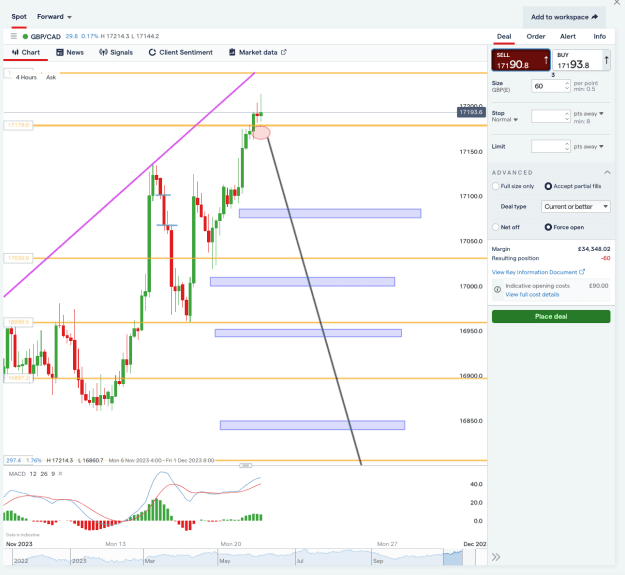The image size is (625, 575).
Task: Click the Place deal button
Action: [551, 316]
